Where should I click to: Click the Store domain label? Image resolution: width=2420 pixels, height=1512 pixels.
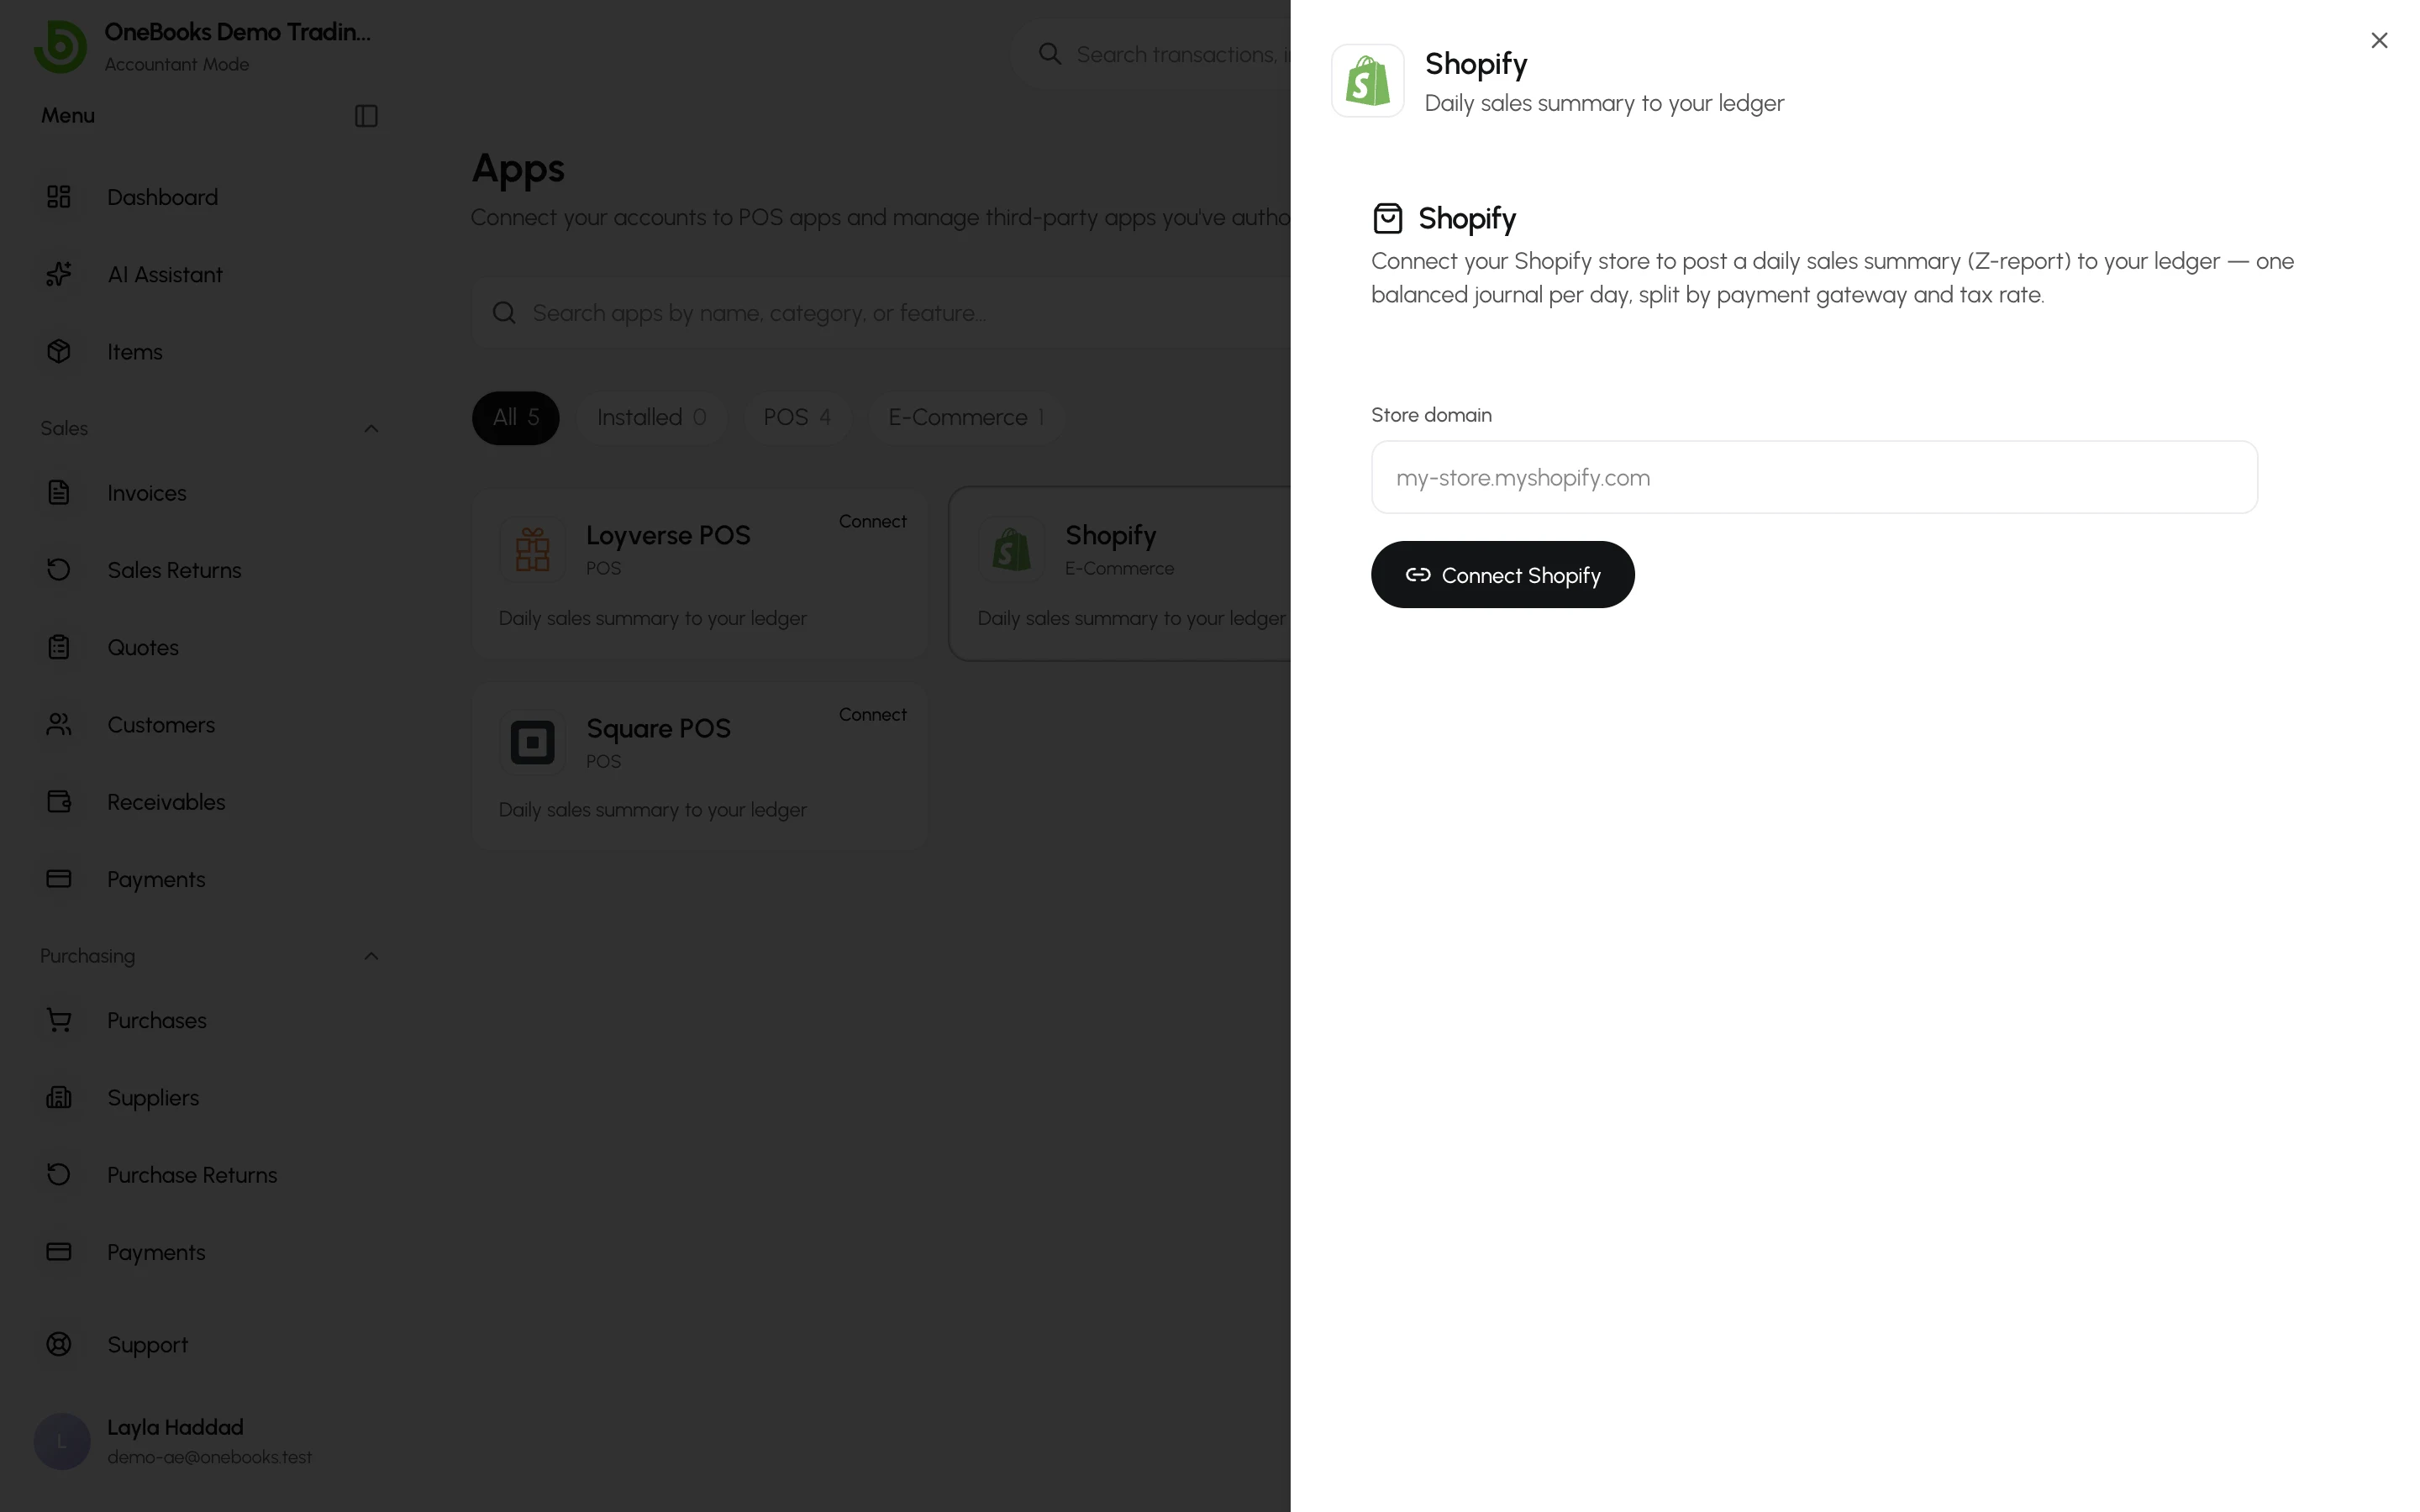pyautogui.click(x=1431, y=415)
